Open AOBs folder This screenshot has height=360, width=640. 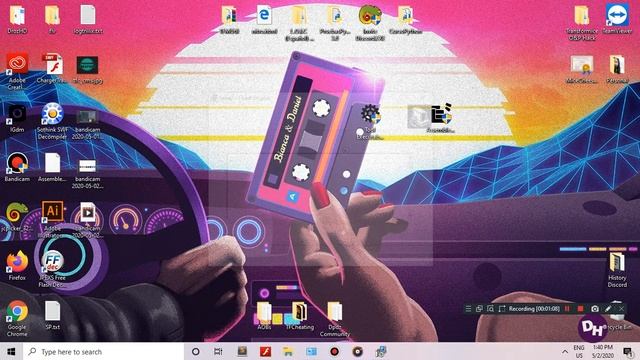[264, 316]
